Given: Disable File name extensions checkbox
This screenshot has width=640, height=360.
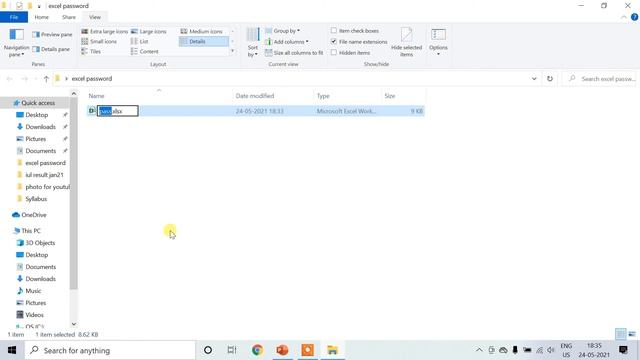Looking at the screenshot, I should (x=334, y=42).
